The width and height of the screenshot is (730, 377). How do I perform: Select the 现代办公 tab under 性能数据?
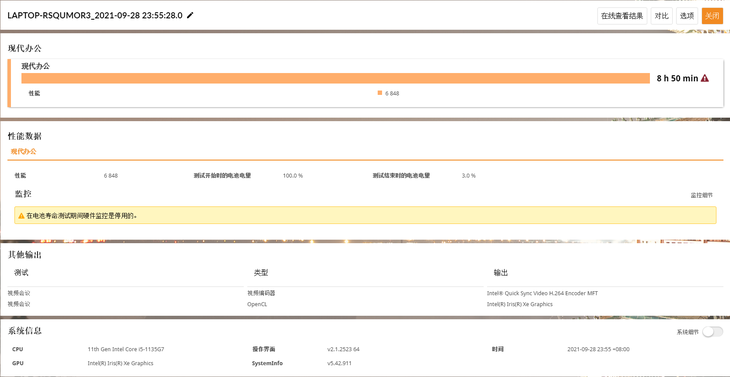[x=24, y=151]
